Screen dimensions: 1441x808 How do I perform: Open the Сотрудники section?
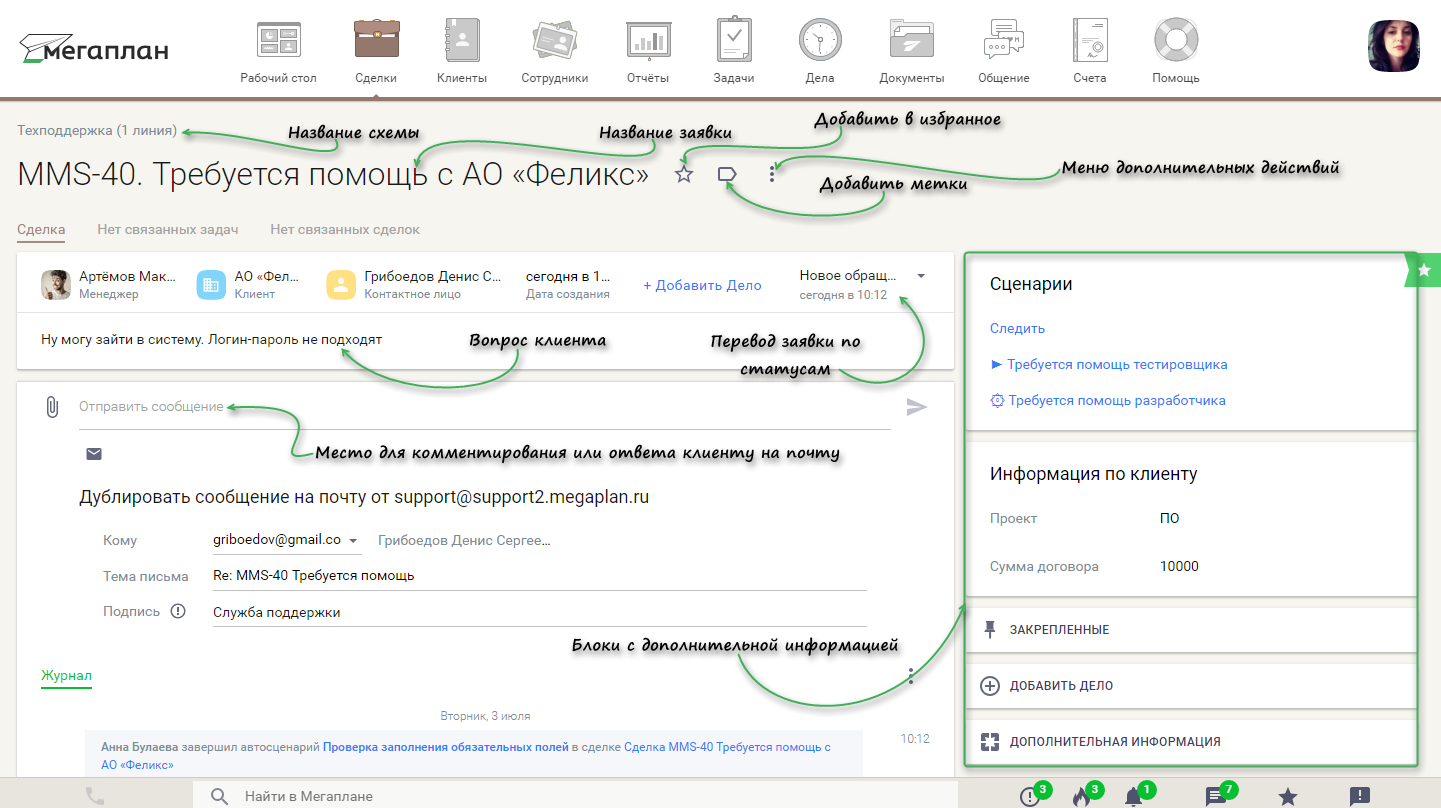(x=554, y=50)
